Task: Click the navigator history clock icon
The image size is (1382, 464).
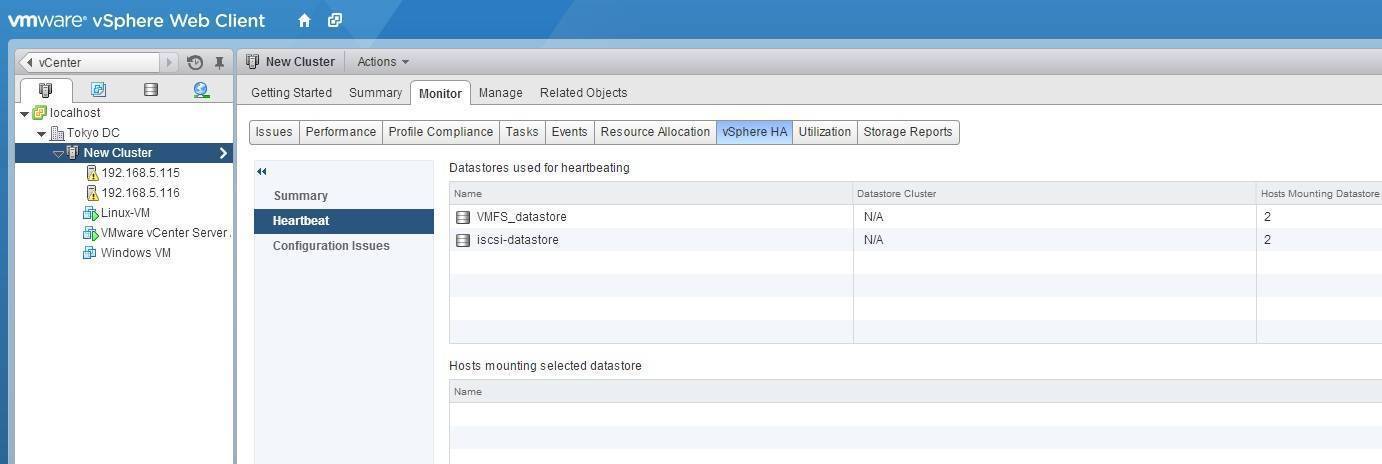Action: click(195, 62)
